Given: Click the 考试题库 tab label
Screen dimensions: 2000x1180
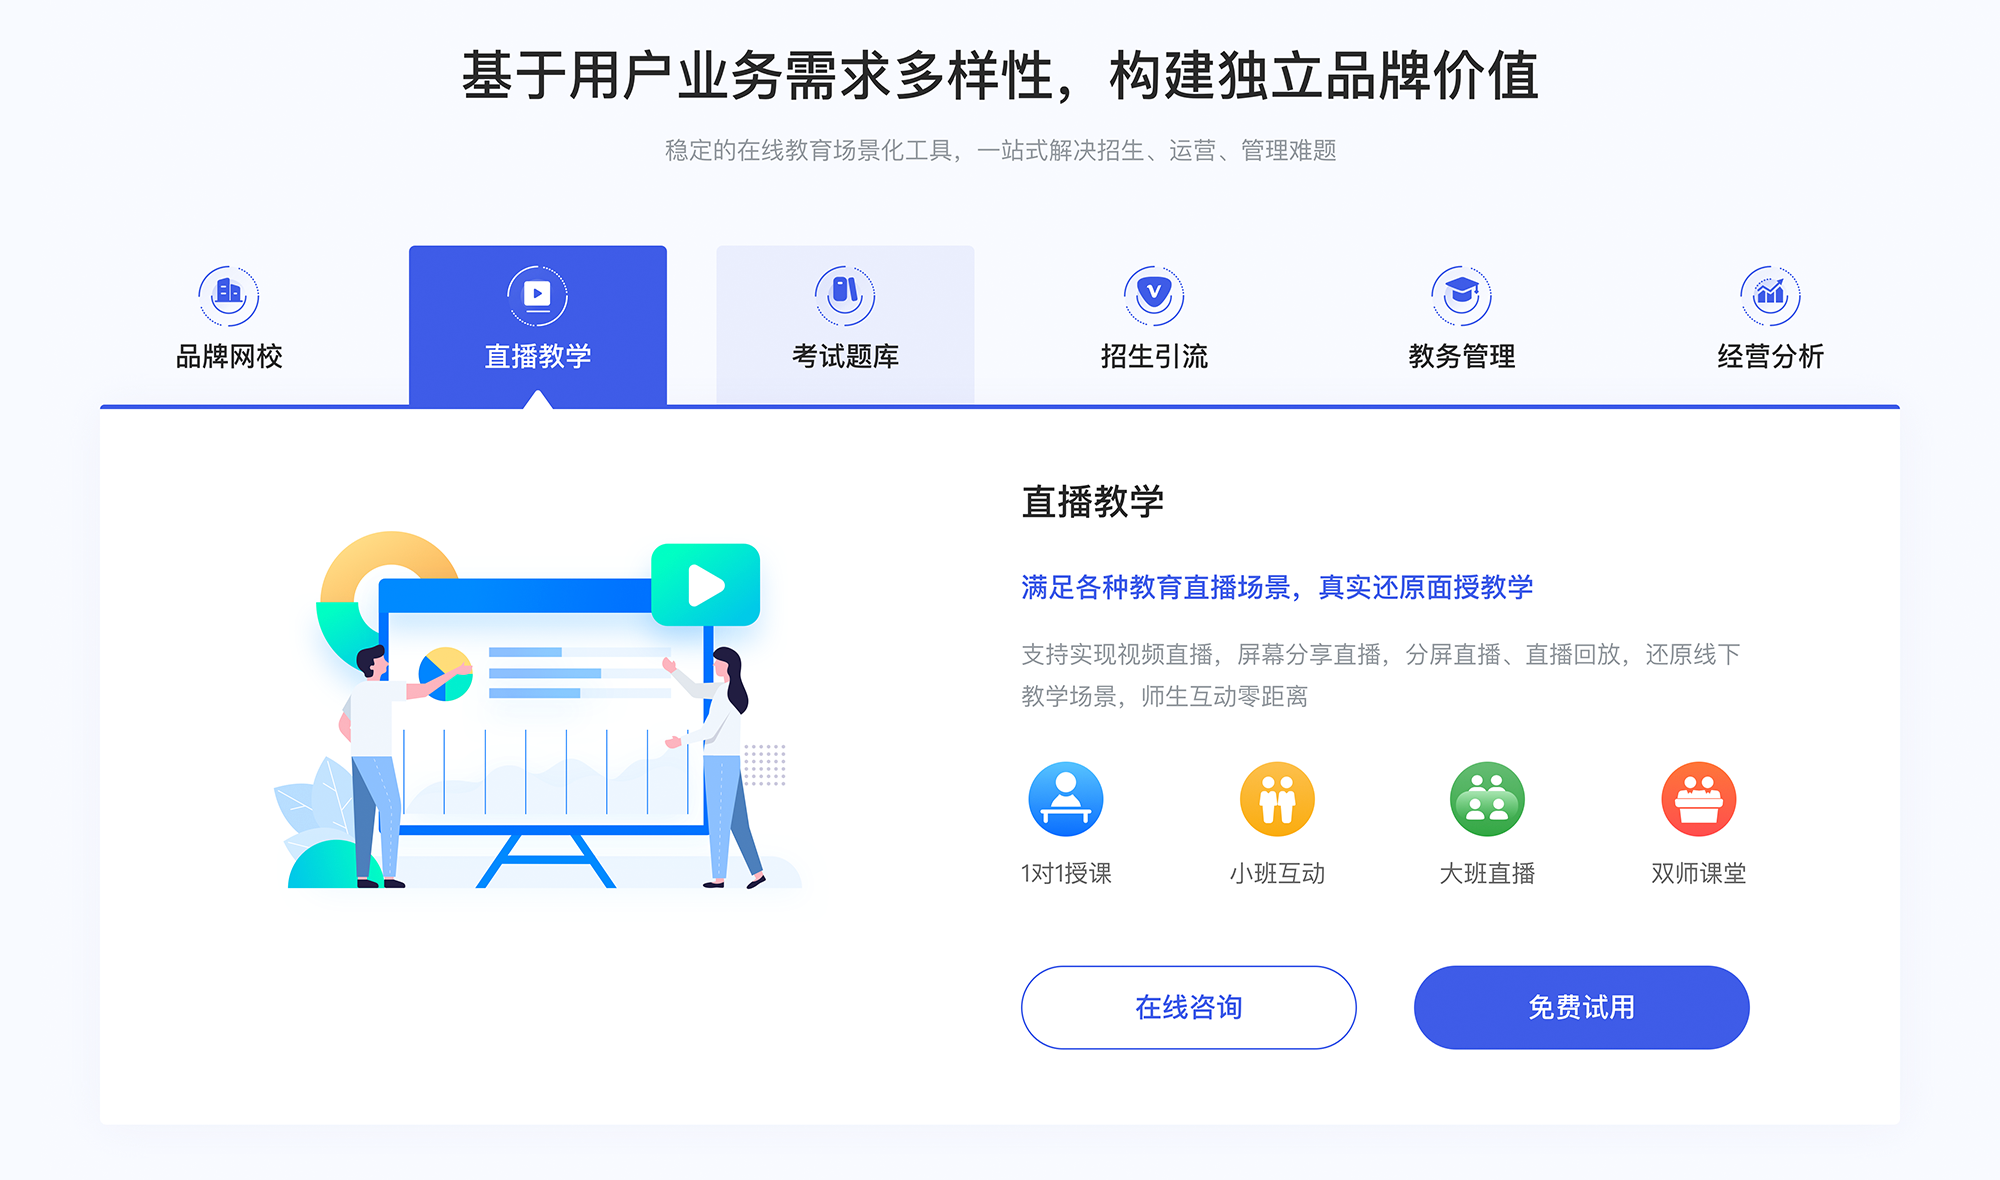Looking at the screenshot, I should click(x=843, y=355).
